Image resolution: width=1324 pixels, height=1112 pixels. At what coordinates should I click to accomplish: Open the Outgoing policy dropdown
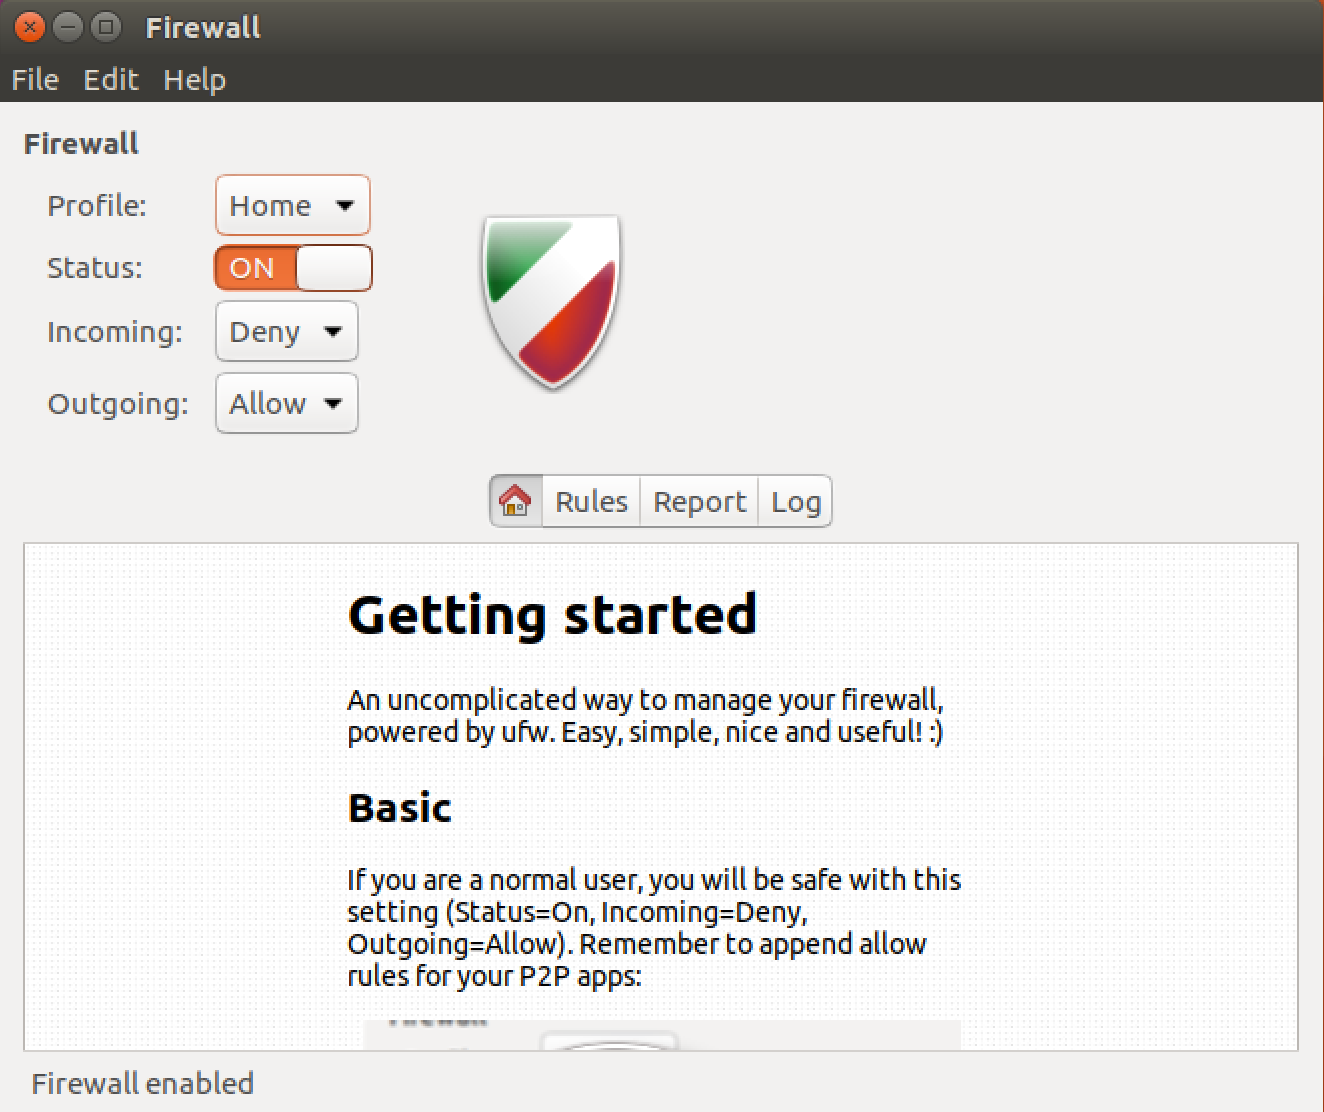(286, 403)
